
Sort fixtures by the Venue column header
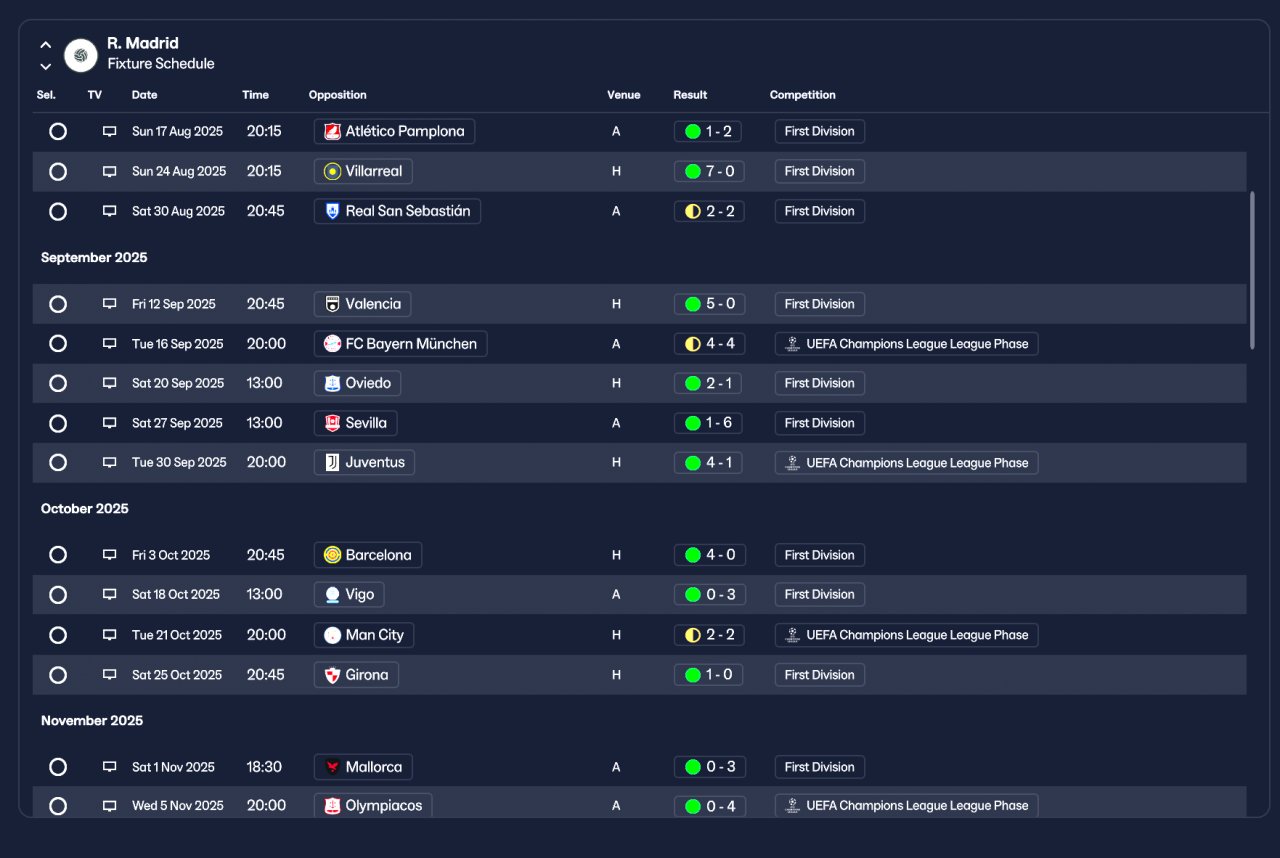(623, 95)
